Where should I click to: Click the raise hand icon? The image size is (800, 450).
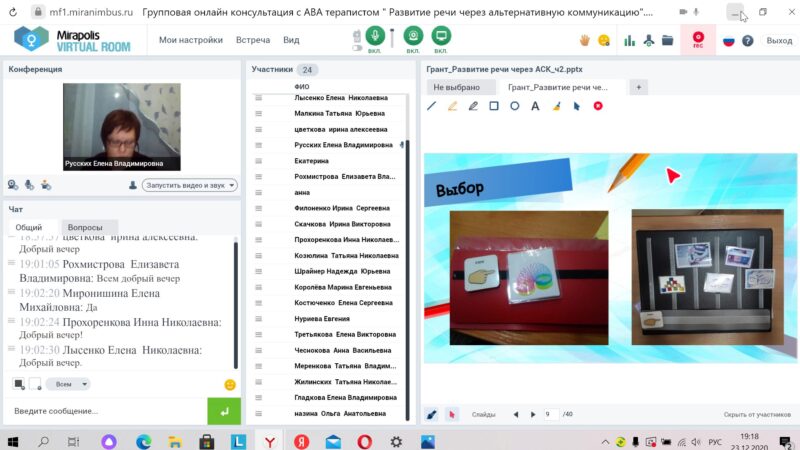585,40
